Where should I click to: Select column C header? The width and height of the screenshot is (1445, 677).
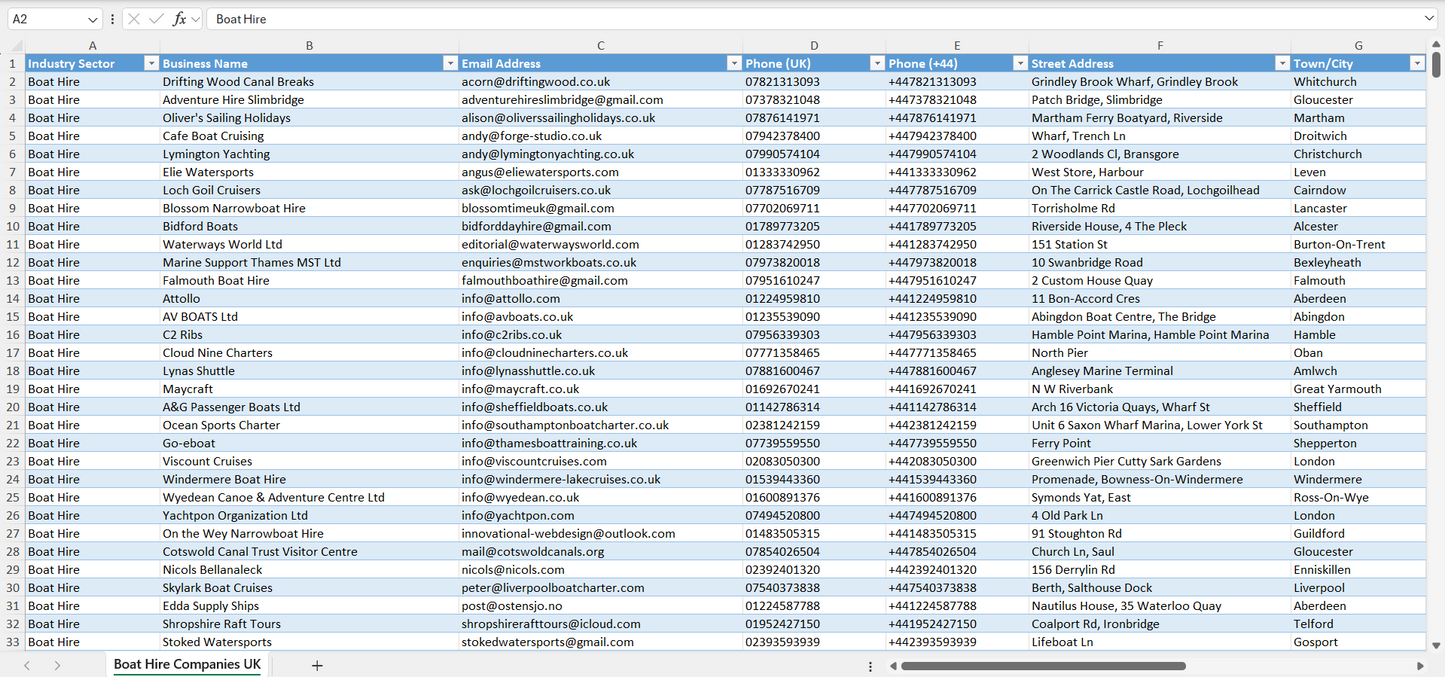(601, 46)
